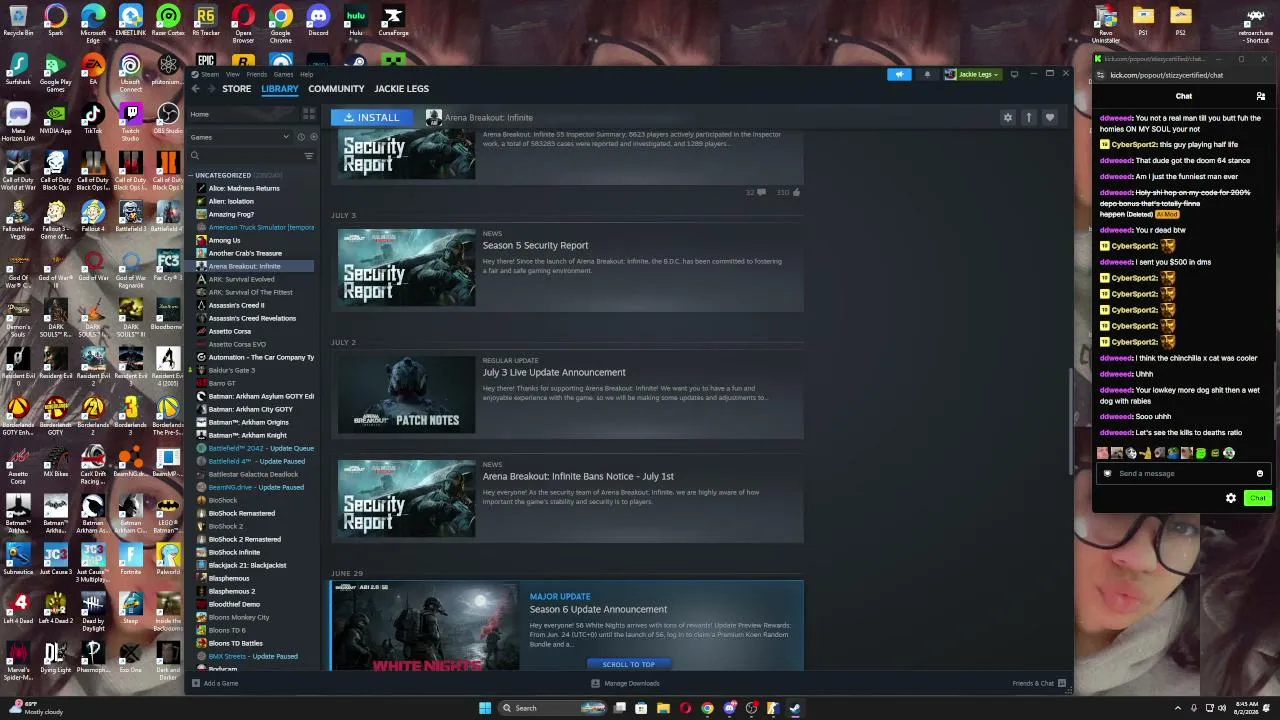Screen dimensions: 1280x720
Task: Open the emote picker in Kick chat
Action: coord(1260,474)
